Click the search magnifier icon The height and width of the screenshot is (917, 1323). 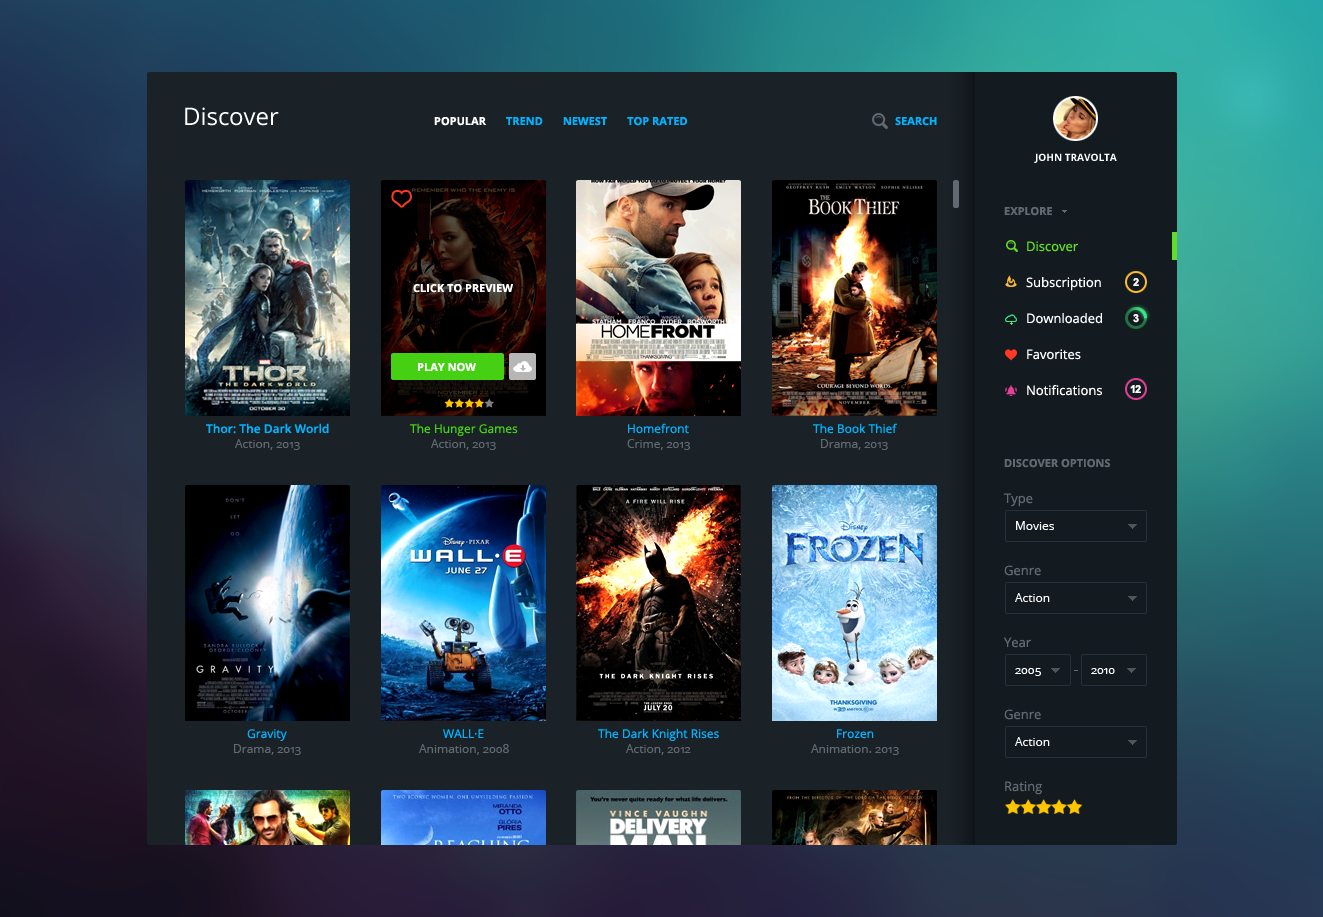(x=880, y=121)
